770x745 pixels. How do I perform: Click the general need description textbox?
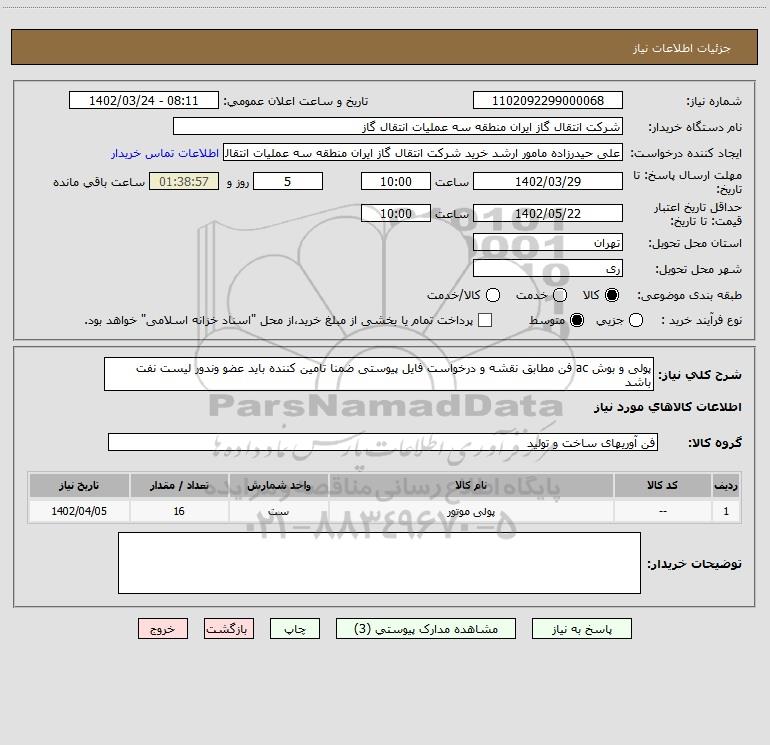(x=379, y=374)
